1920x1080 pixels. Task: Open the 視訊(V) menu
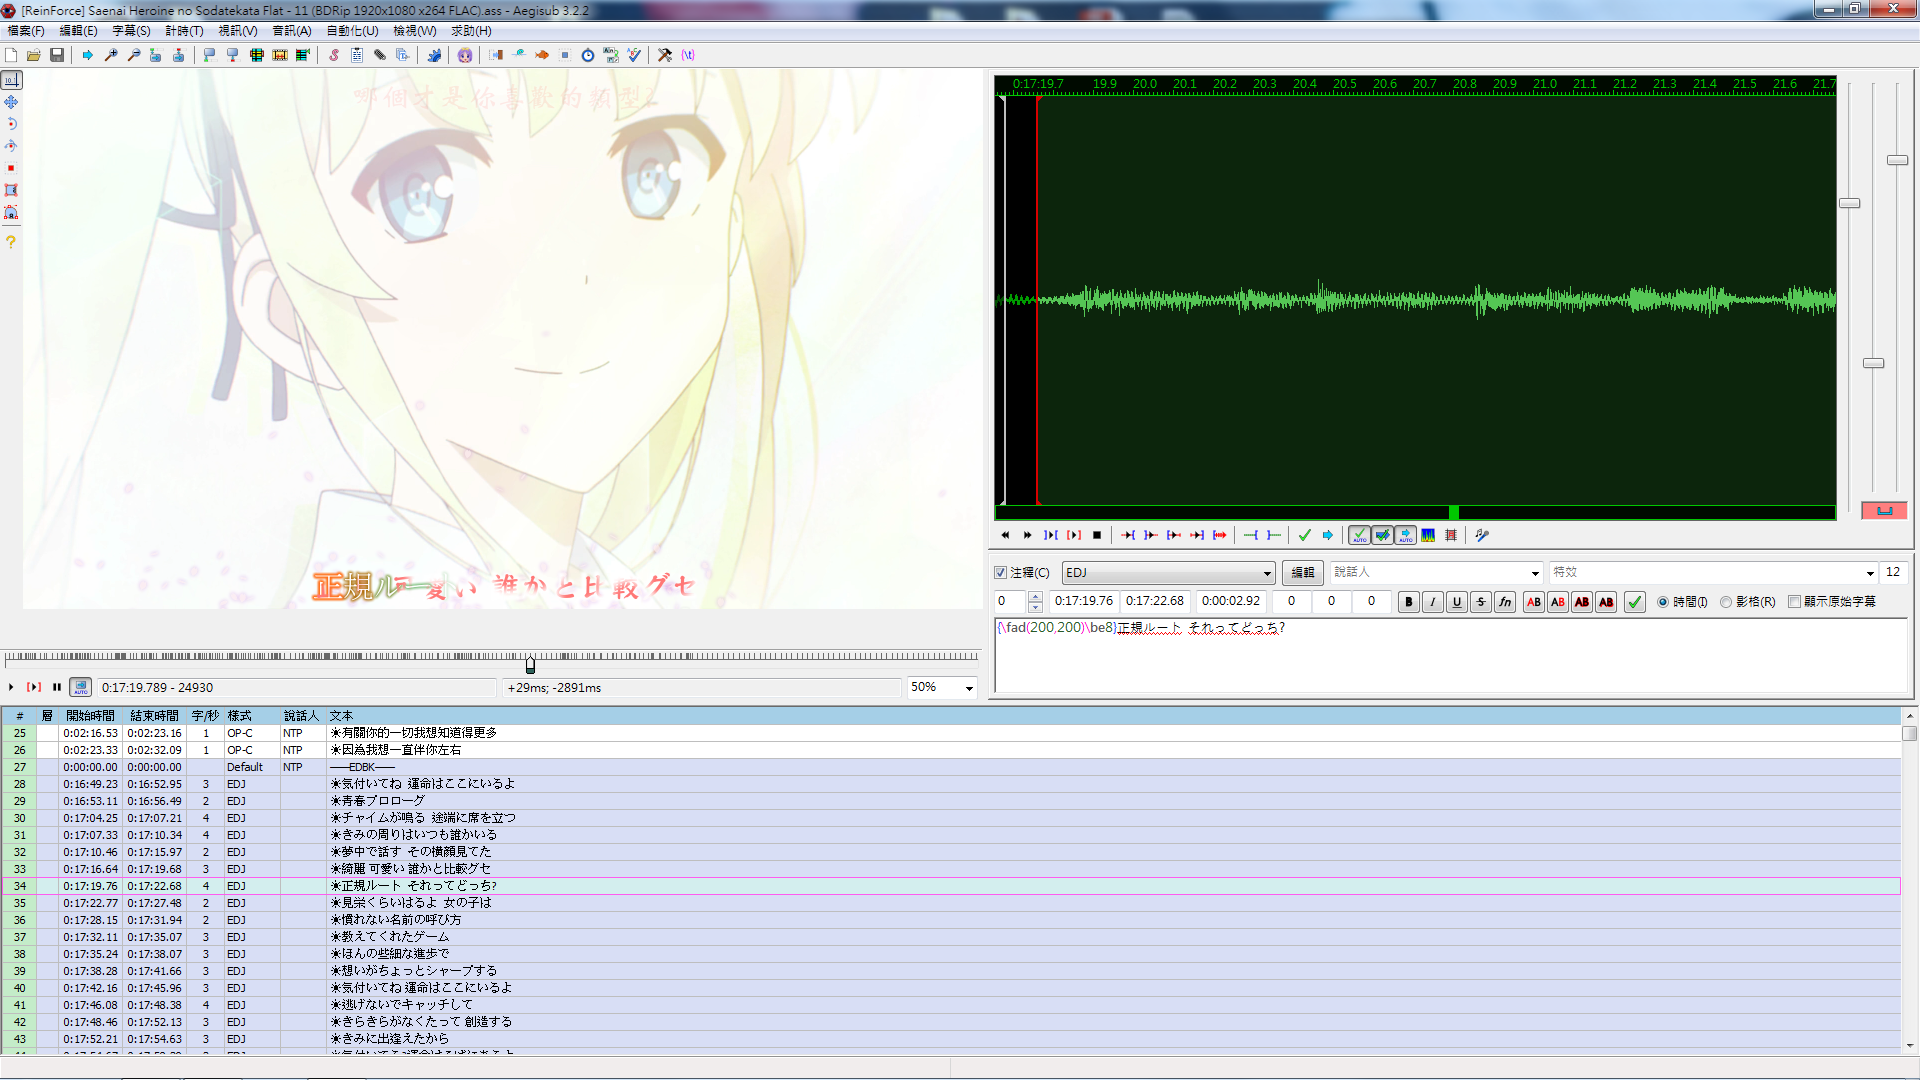tap(238, 31)
